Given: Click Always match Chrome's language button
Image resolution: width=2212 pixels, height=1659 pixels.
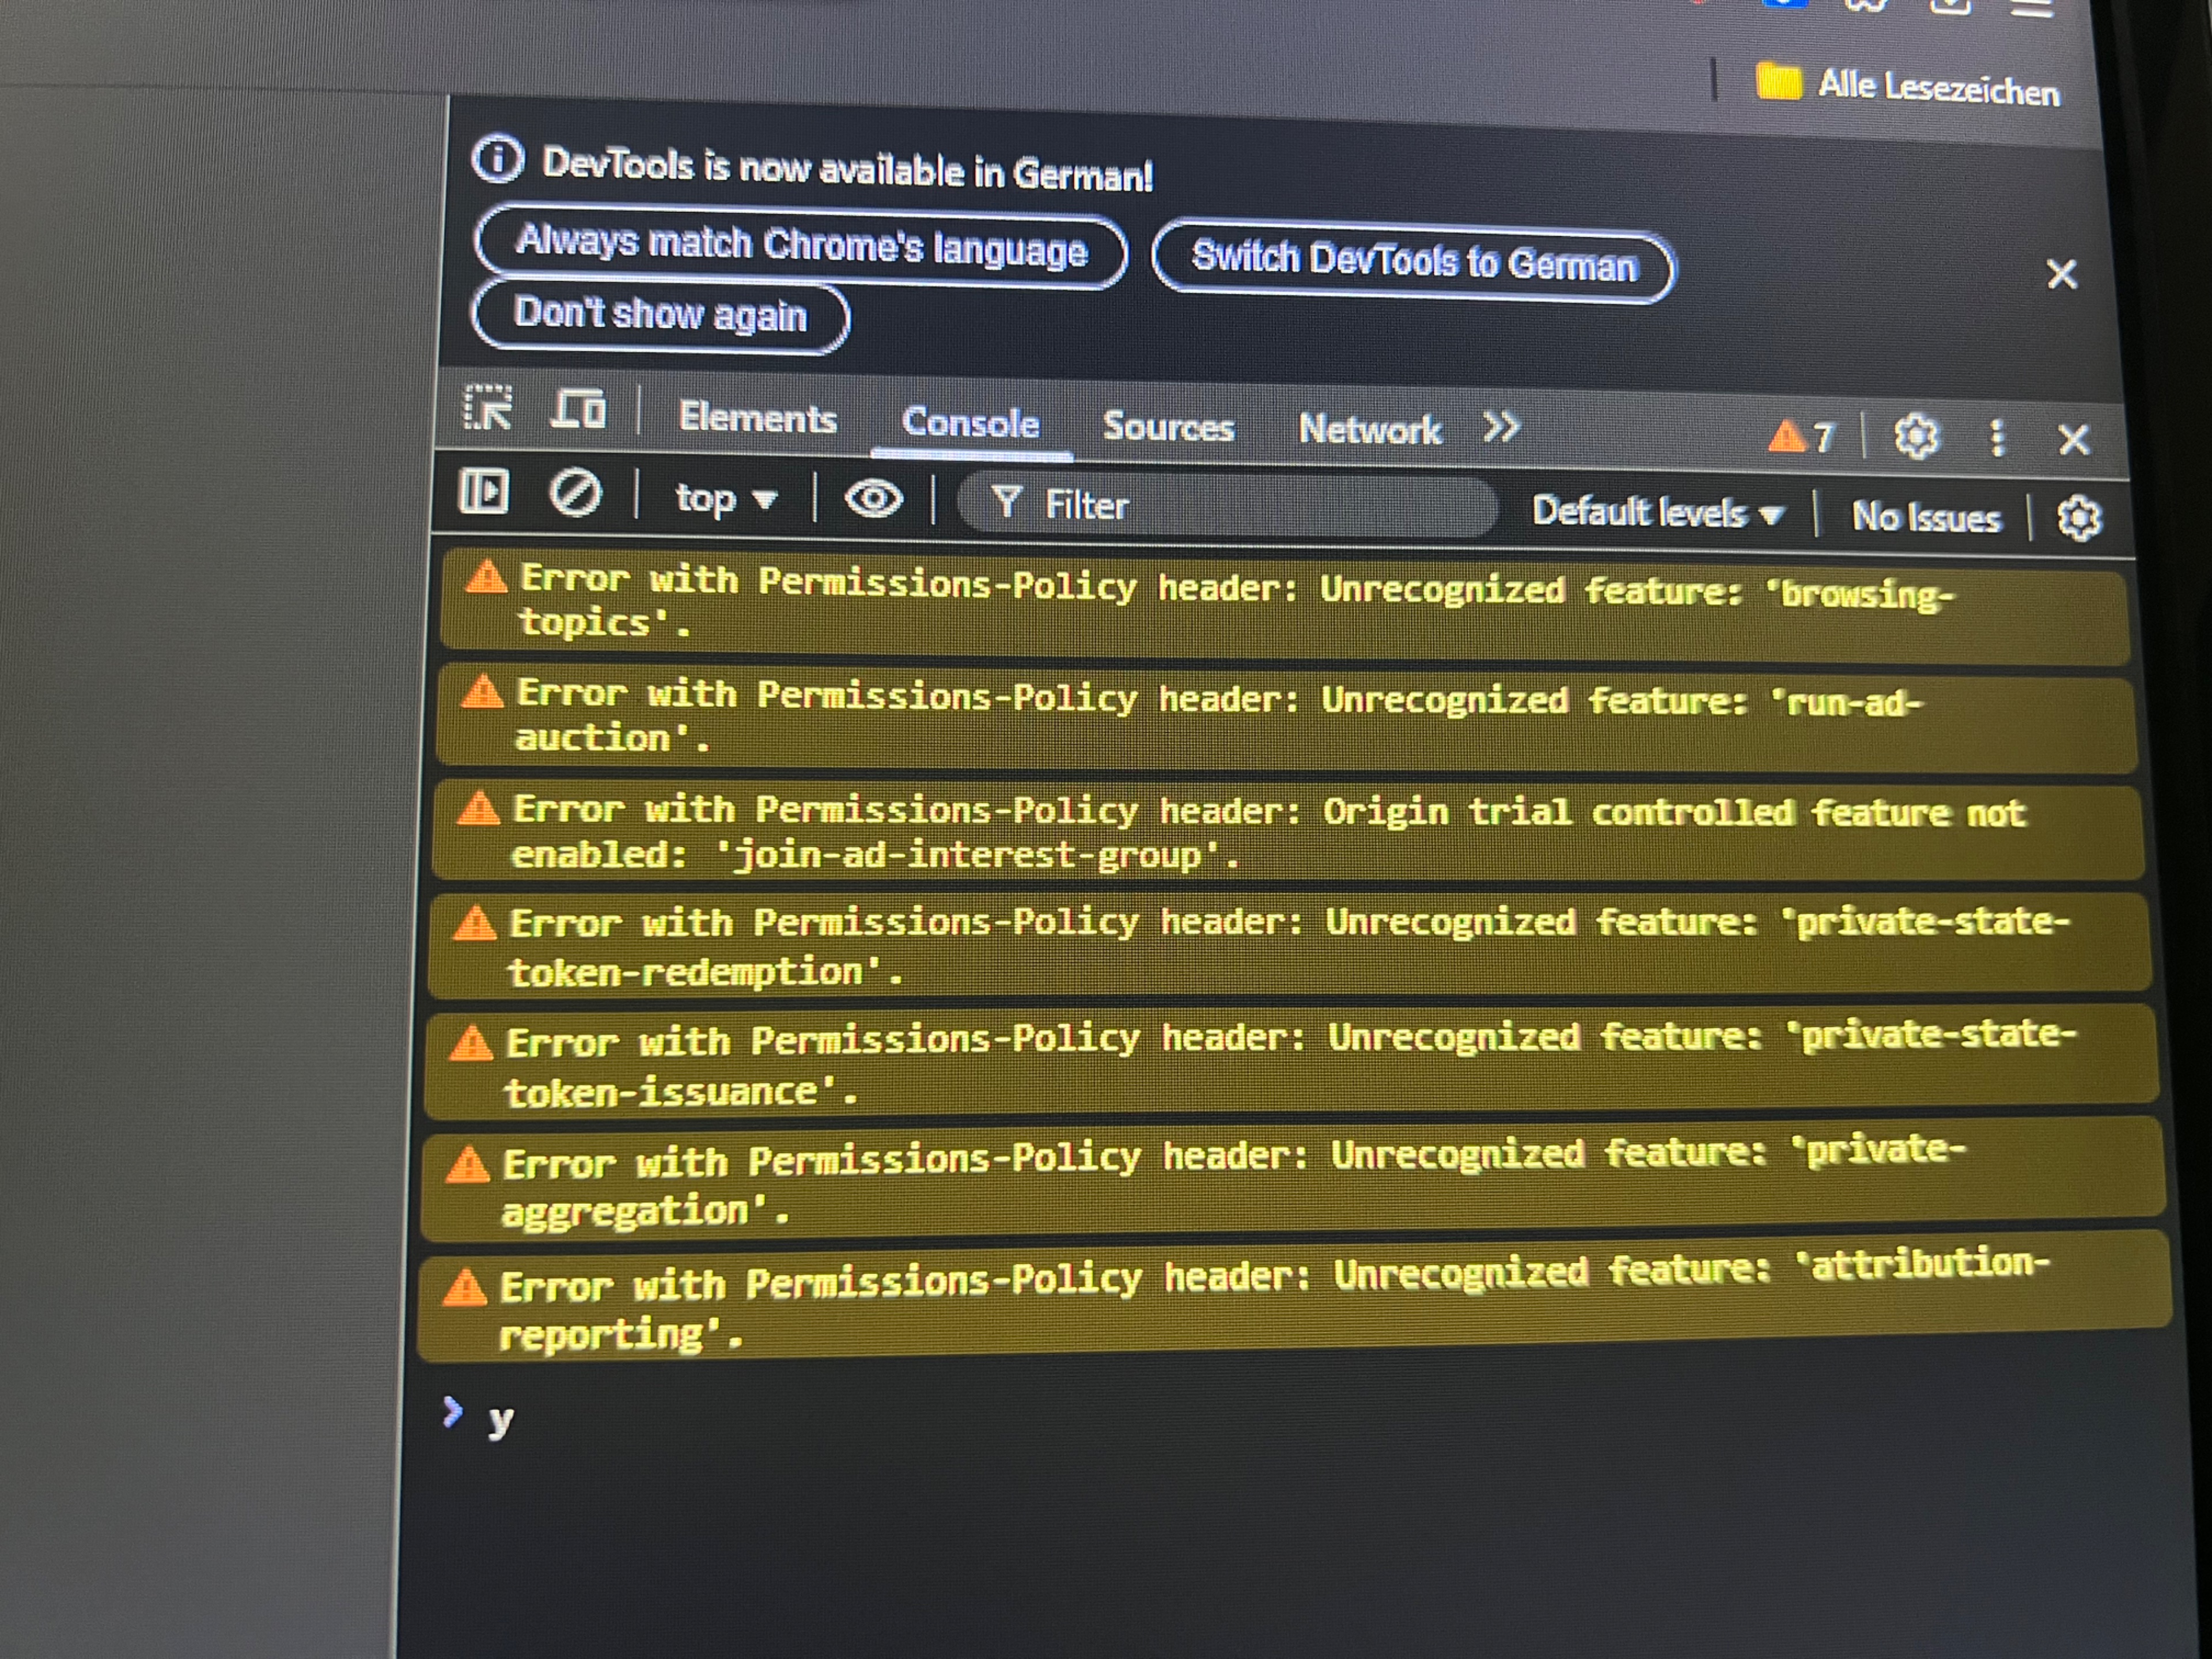Looking at the screenshot, I should (801, 246).
